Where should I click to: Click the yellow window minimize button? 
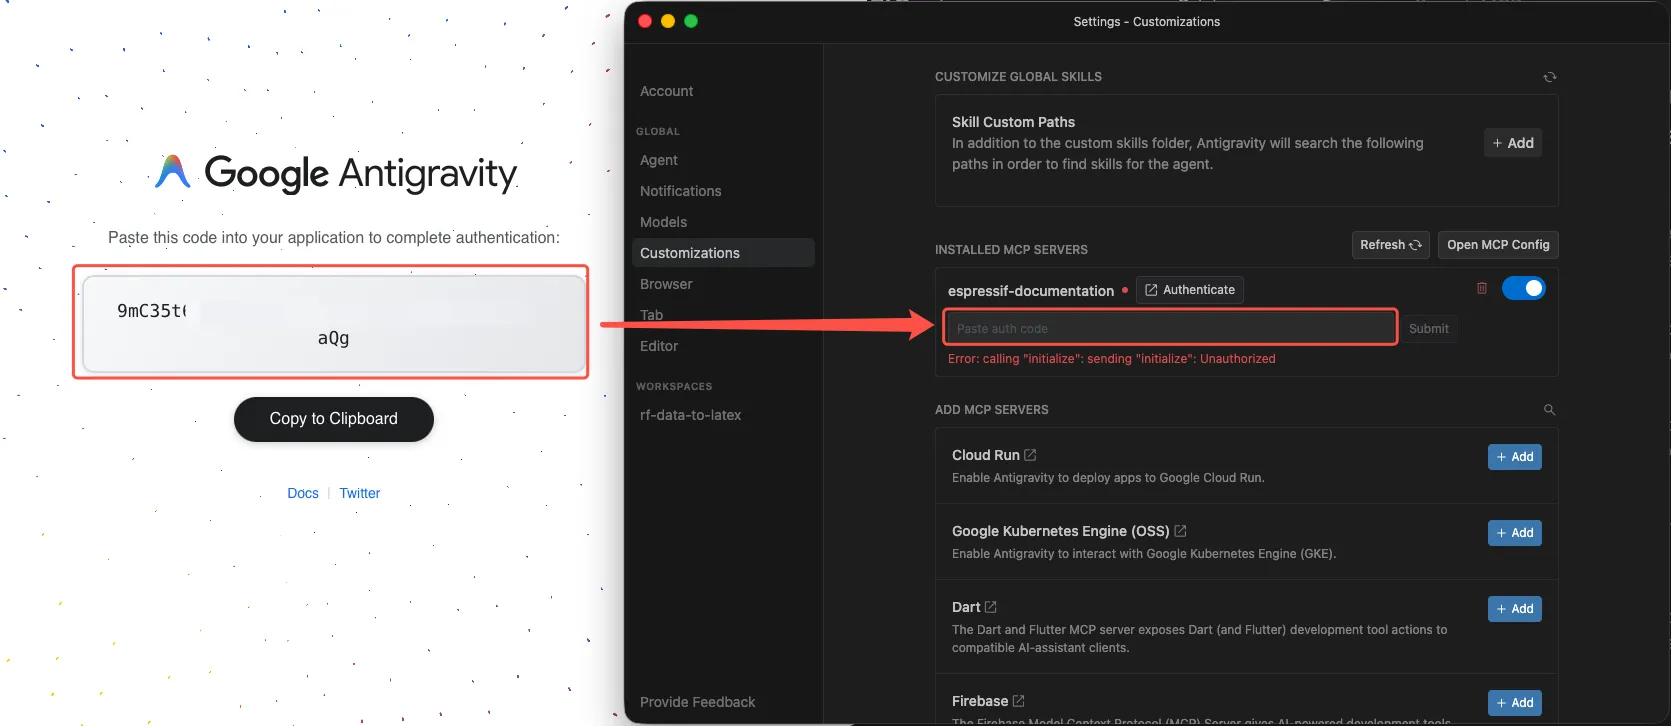(x=668, y=21)
